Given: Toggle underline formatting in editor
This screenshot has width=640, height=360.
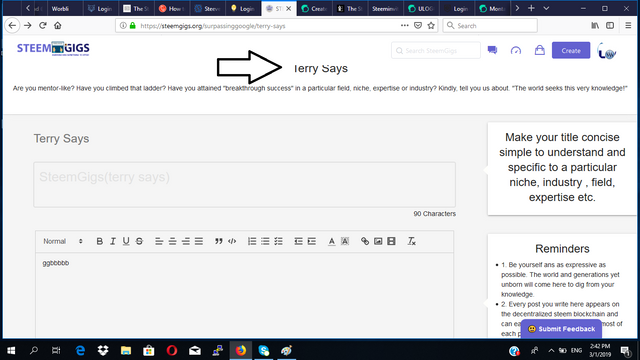Looking at the screenshot, I should 126,241.
